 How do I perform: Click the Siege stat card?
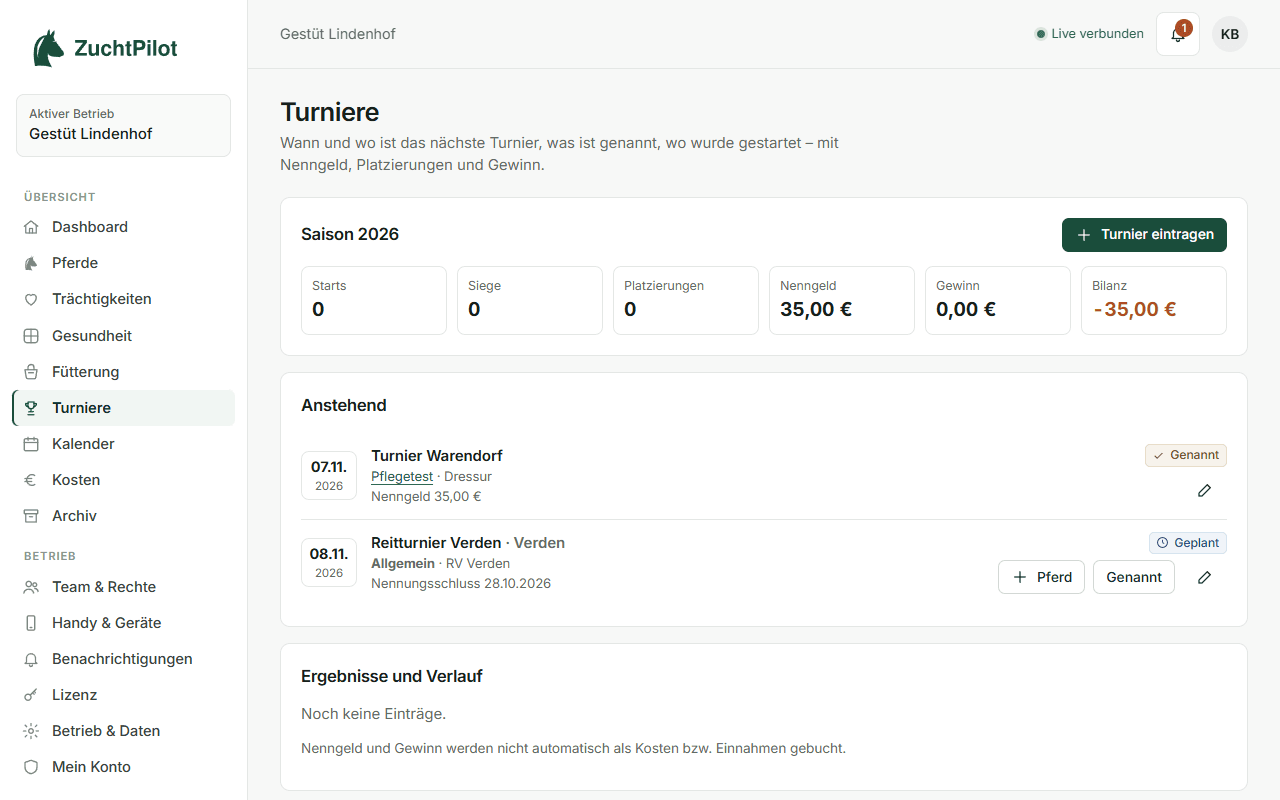click(530, 300)
